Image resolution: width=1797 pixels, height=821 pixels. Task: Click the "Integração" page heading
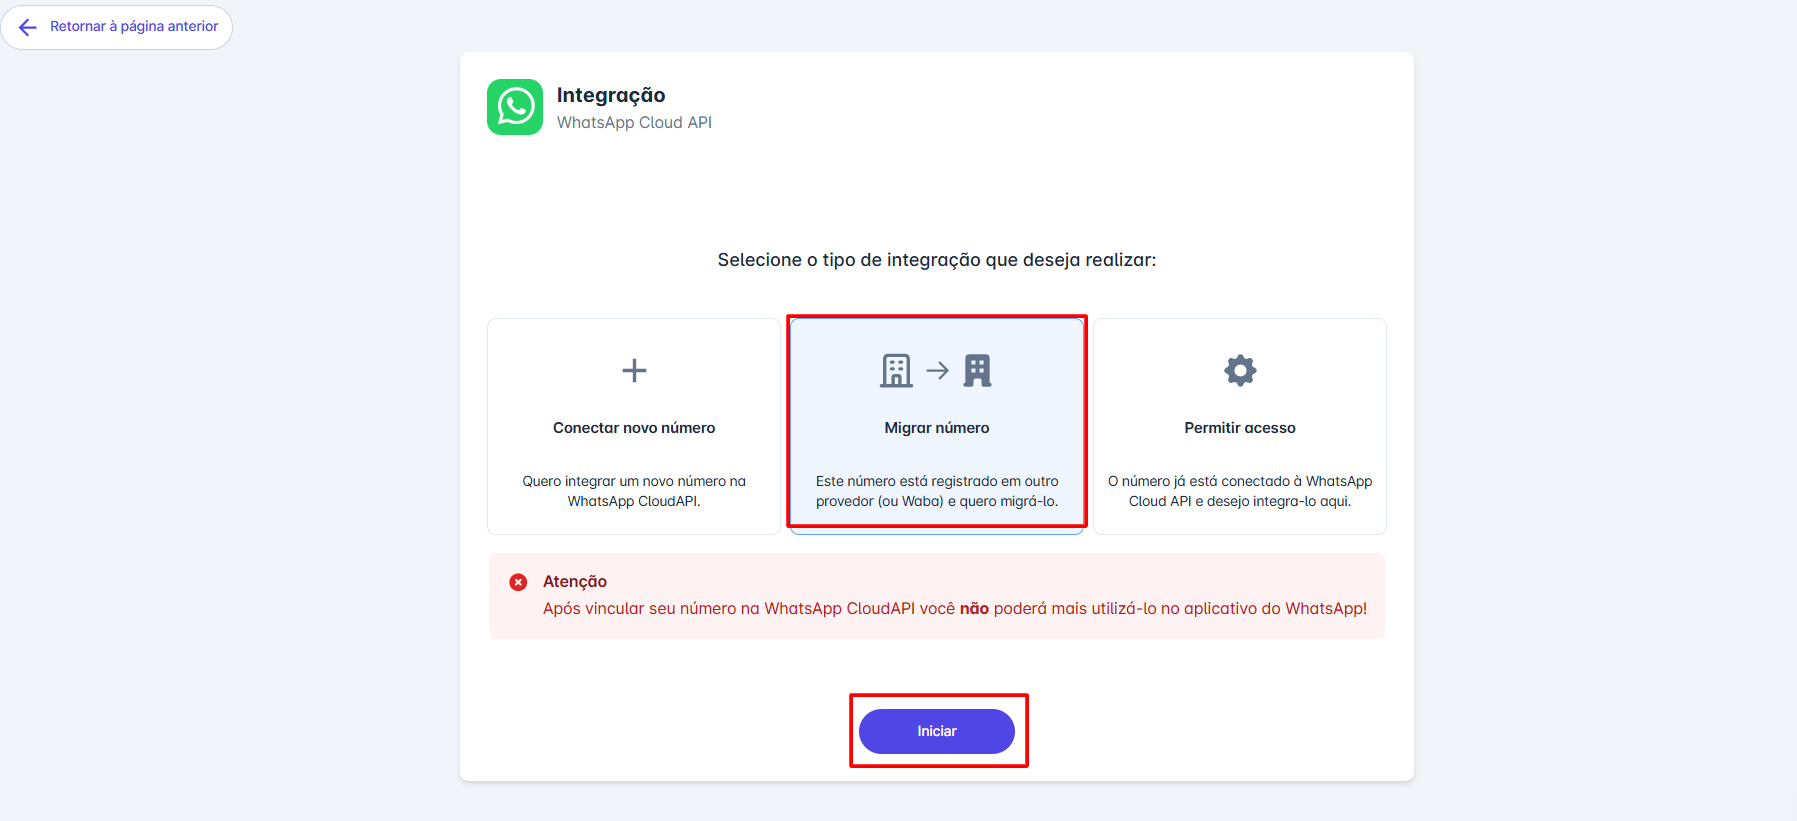[611, 95]
